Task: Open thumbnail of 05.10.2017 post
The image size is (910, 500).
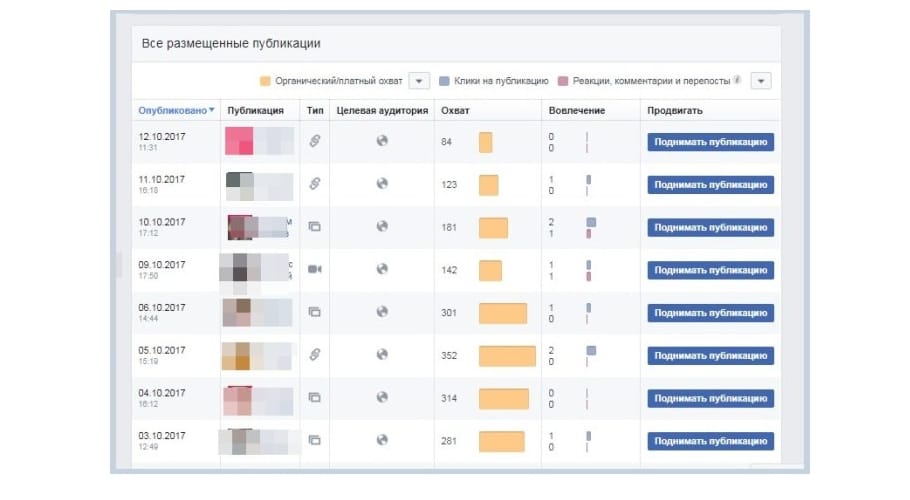Action: (x=236, y=356)
